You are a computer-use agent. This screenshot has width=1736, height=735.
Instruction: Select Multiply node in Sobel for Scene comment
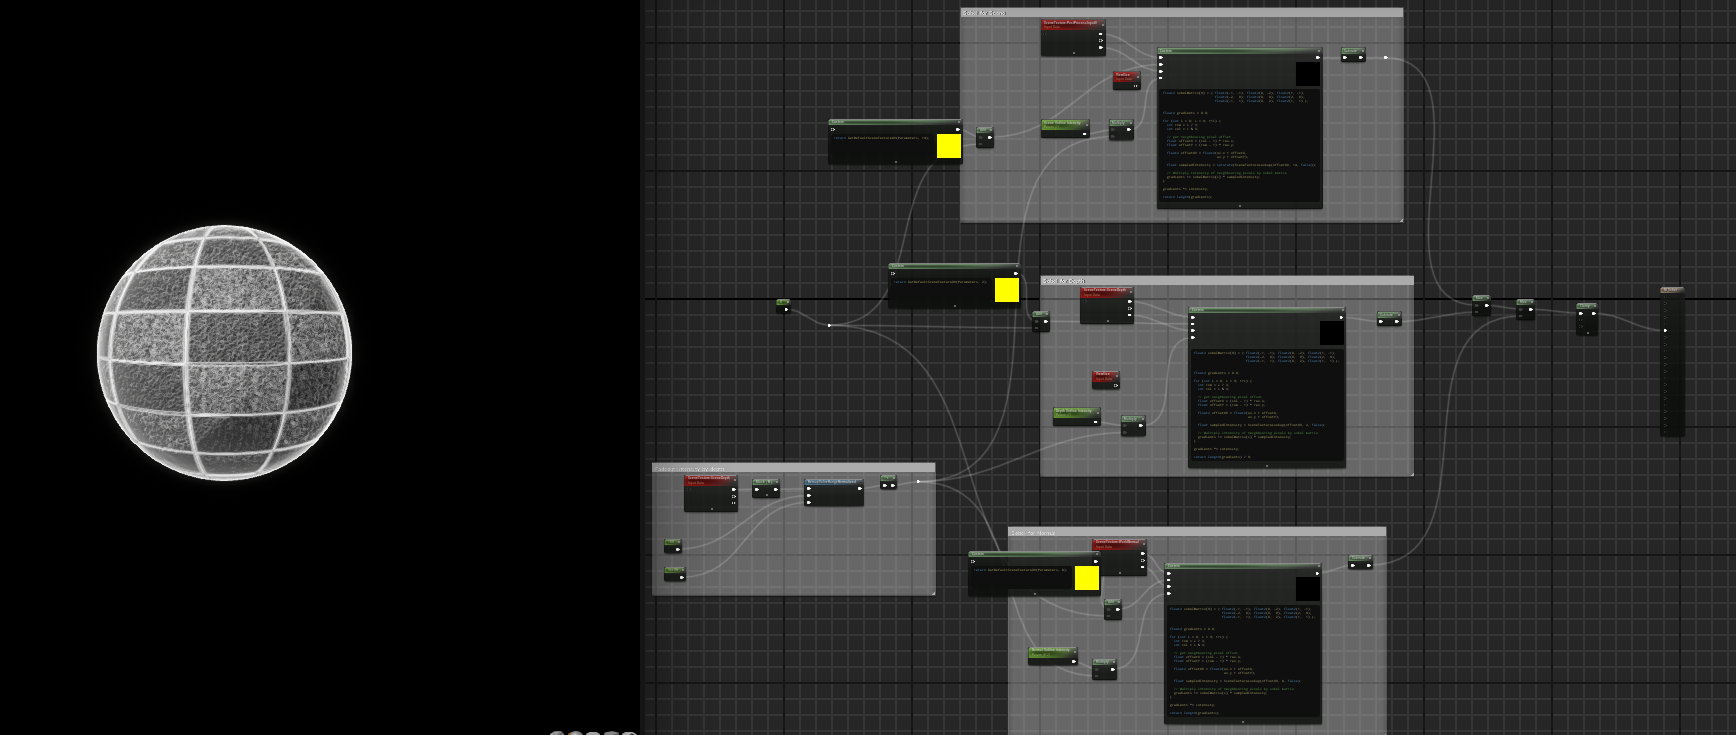[1121, 124]
